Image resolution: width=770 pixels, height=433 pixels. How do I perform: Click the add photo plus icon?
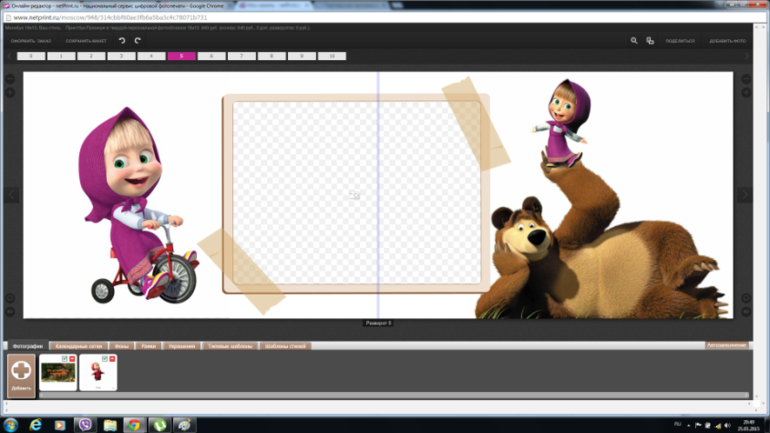point(21,371)
